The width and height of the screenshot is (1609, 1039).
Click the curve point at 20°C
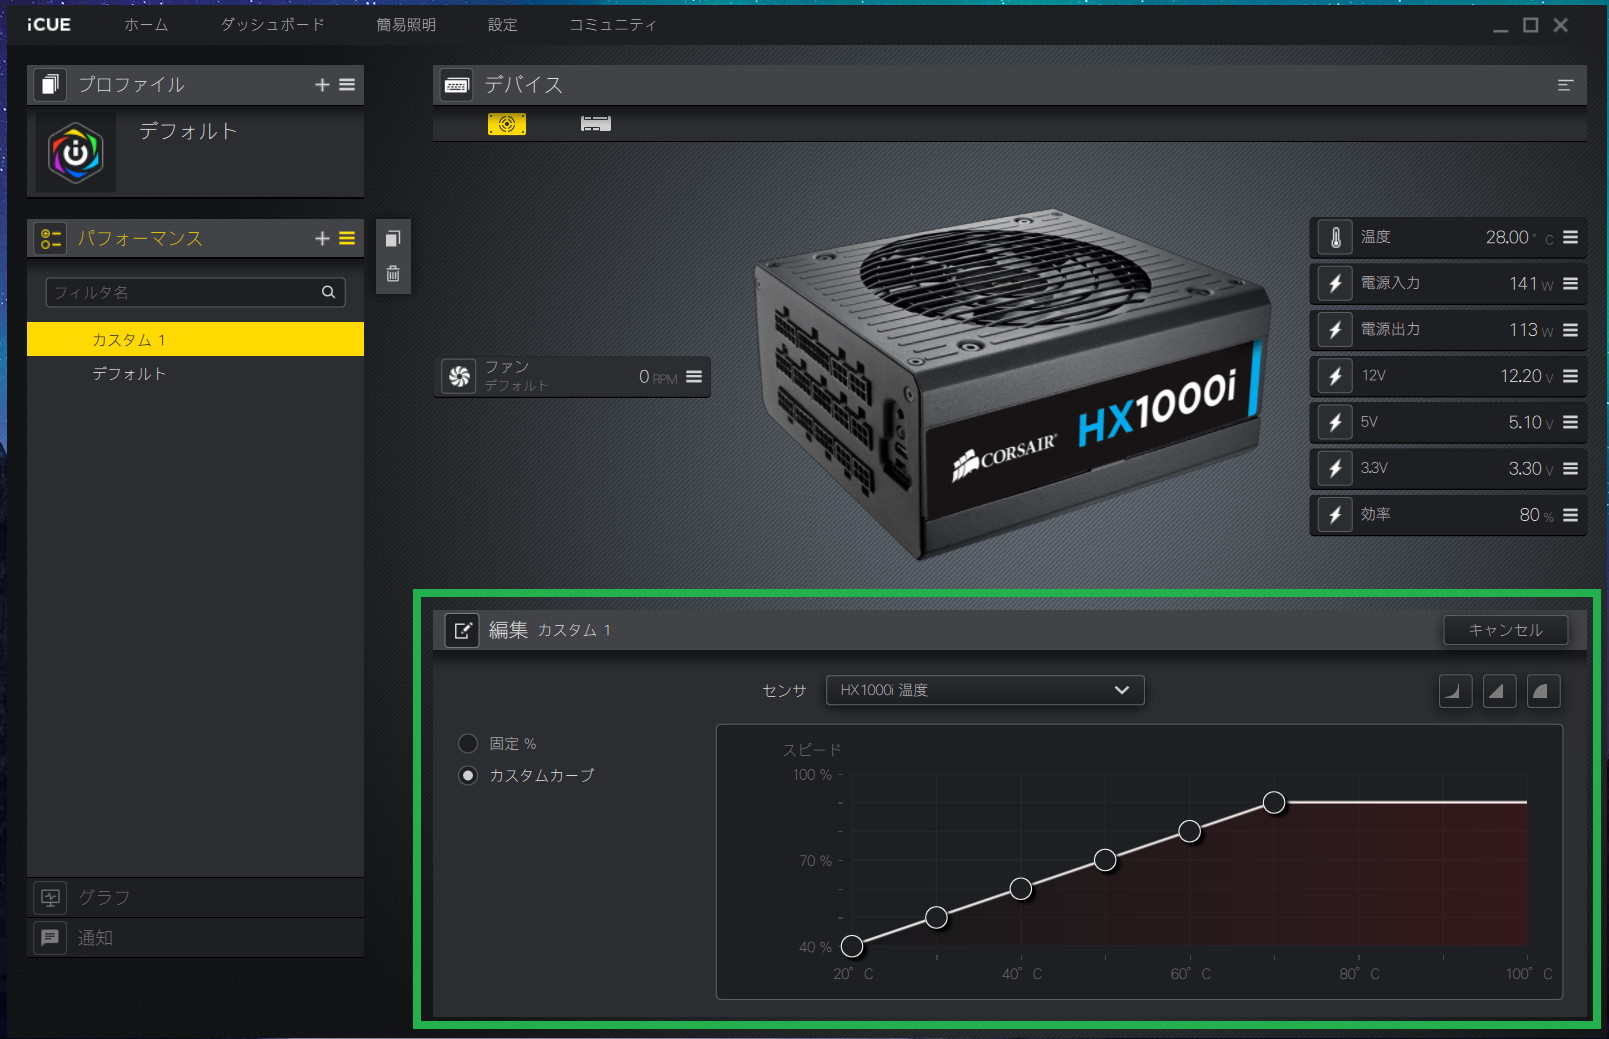coord(852,946)
